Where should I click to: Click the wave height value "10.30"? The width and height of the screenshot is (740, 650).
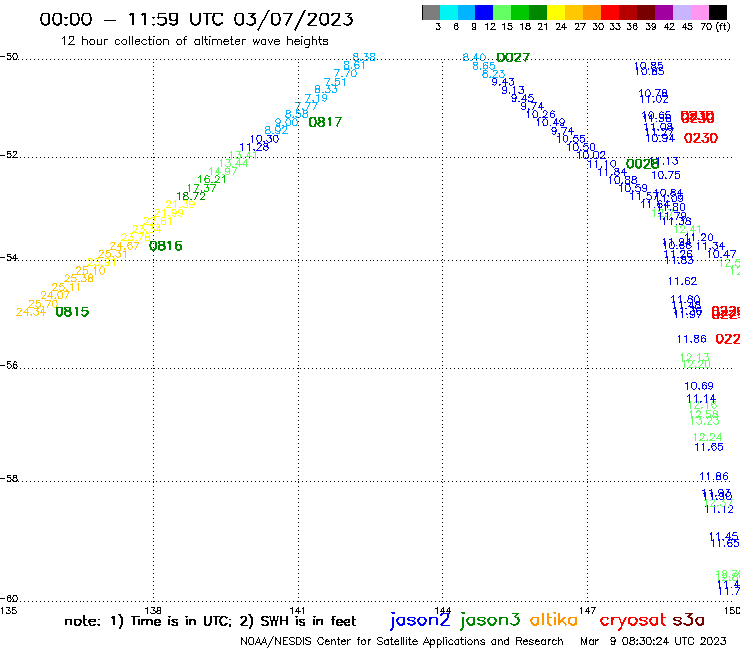[265, 140]
